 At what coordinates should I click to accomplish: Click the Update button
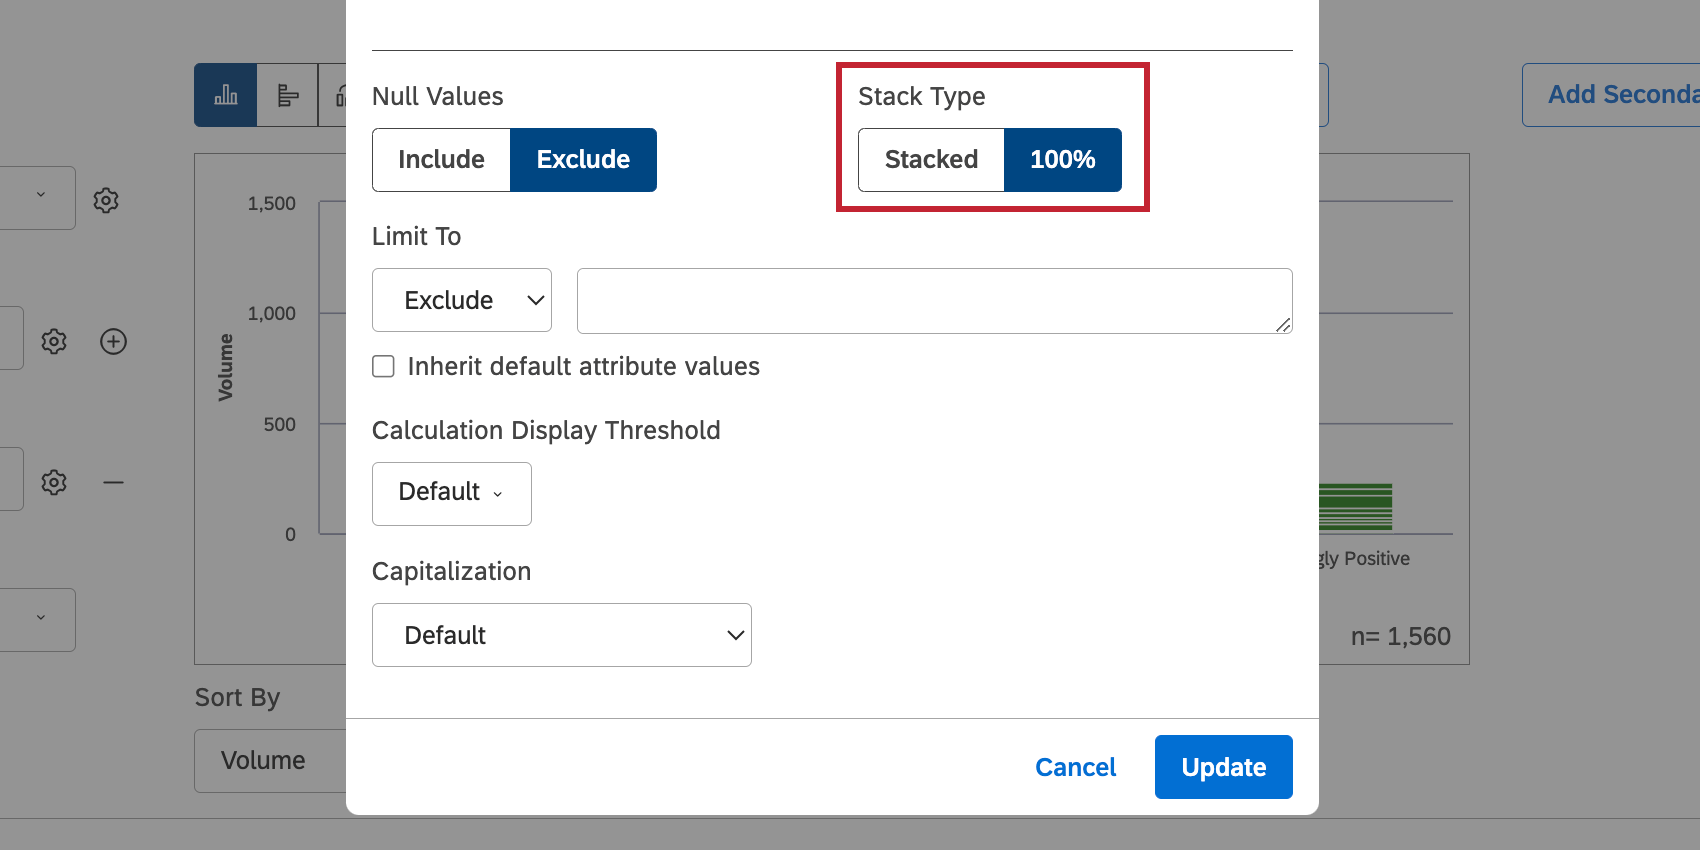1223,767
